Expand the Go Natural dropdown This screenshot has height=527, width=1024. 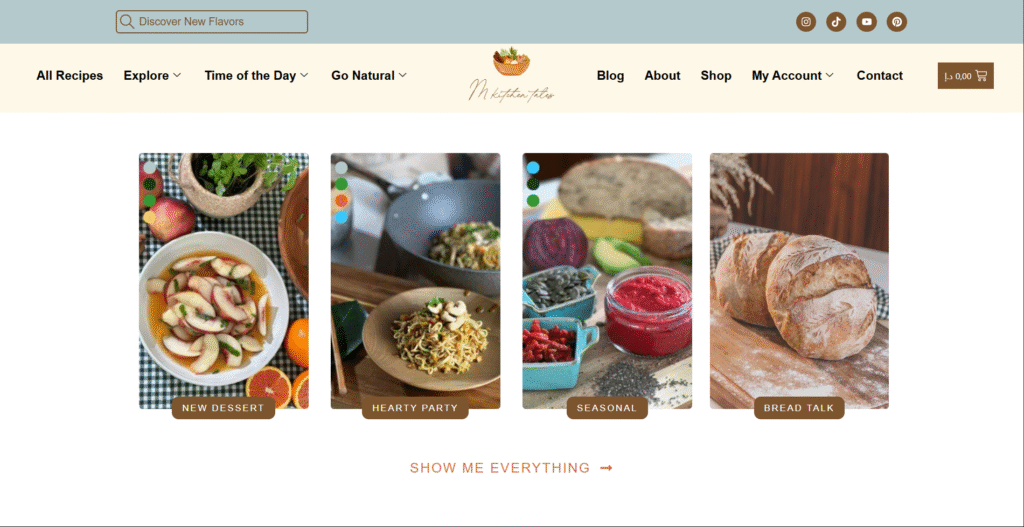tap(369, 76)
